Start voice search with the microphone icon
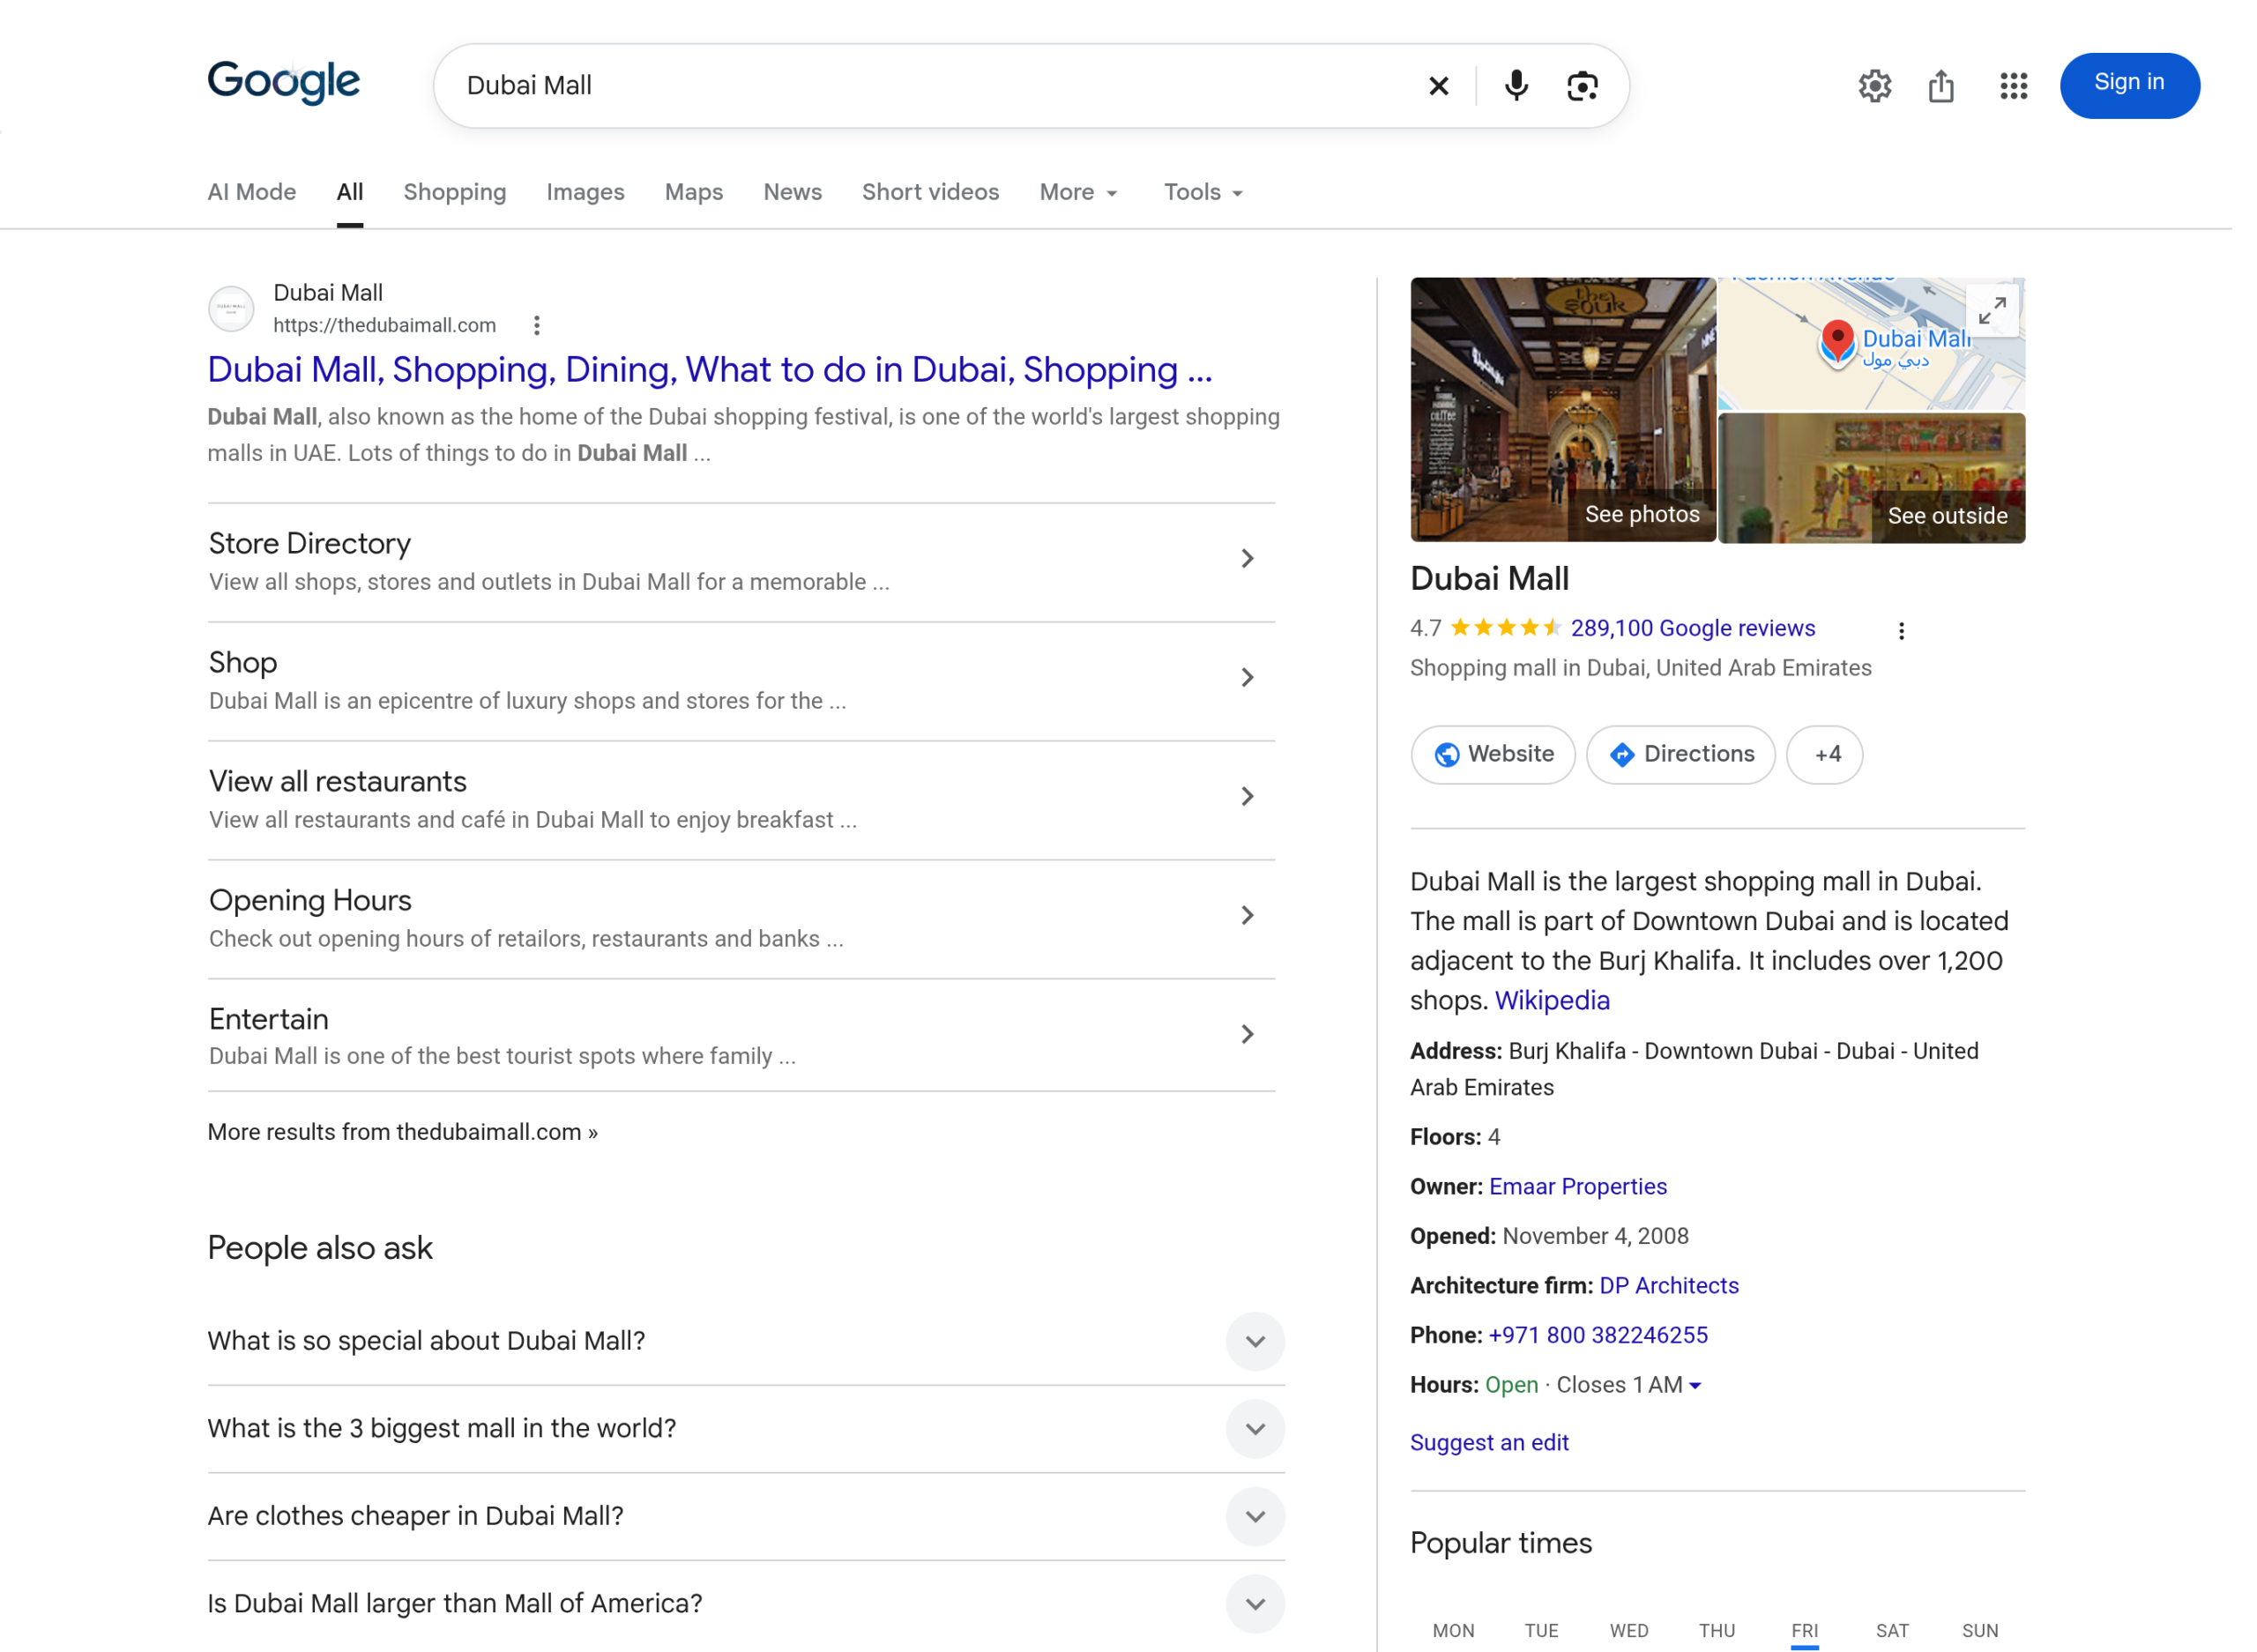Image resolution: width=2257 pixels, height=1652 pixels. (x=1516, y=86)
